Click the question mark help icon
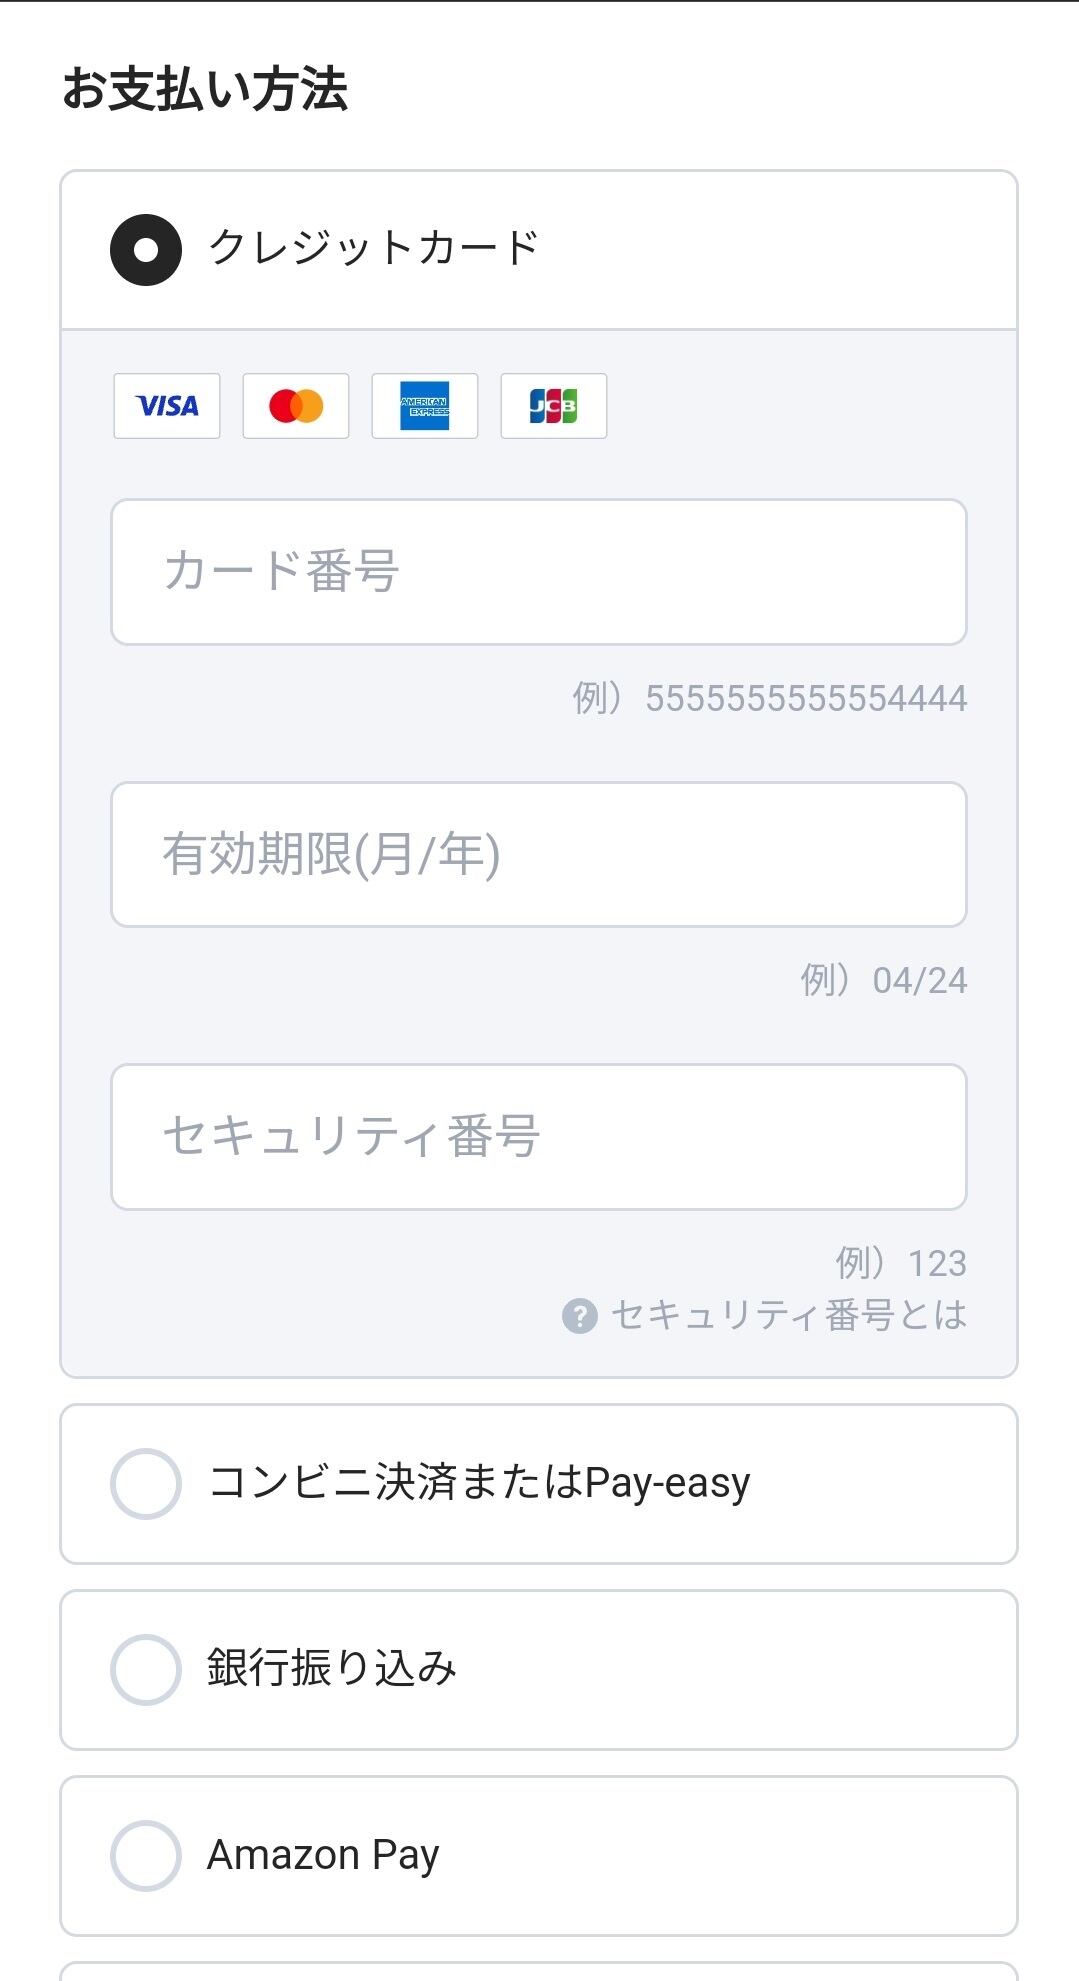This screenshot has width=1079, height=1981. [580, 1316]
